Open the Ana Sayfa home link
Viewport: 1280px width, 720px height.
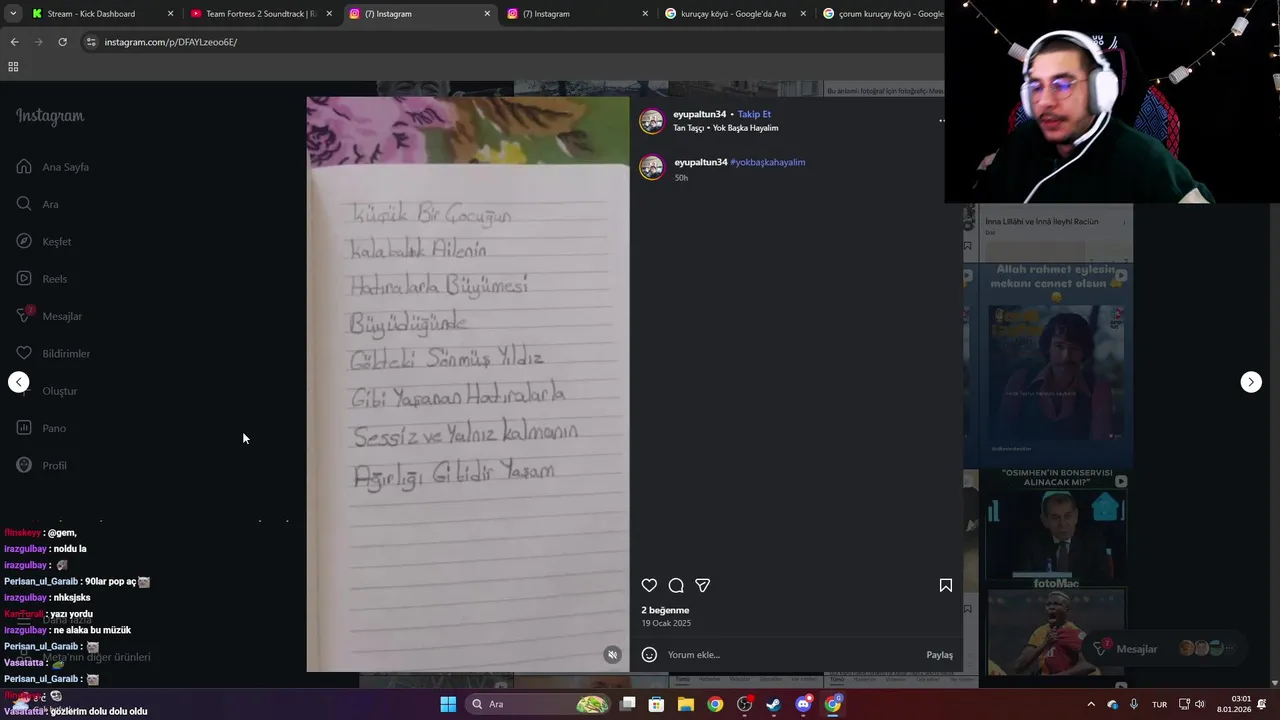coord(53,167)
